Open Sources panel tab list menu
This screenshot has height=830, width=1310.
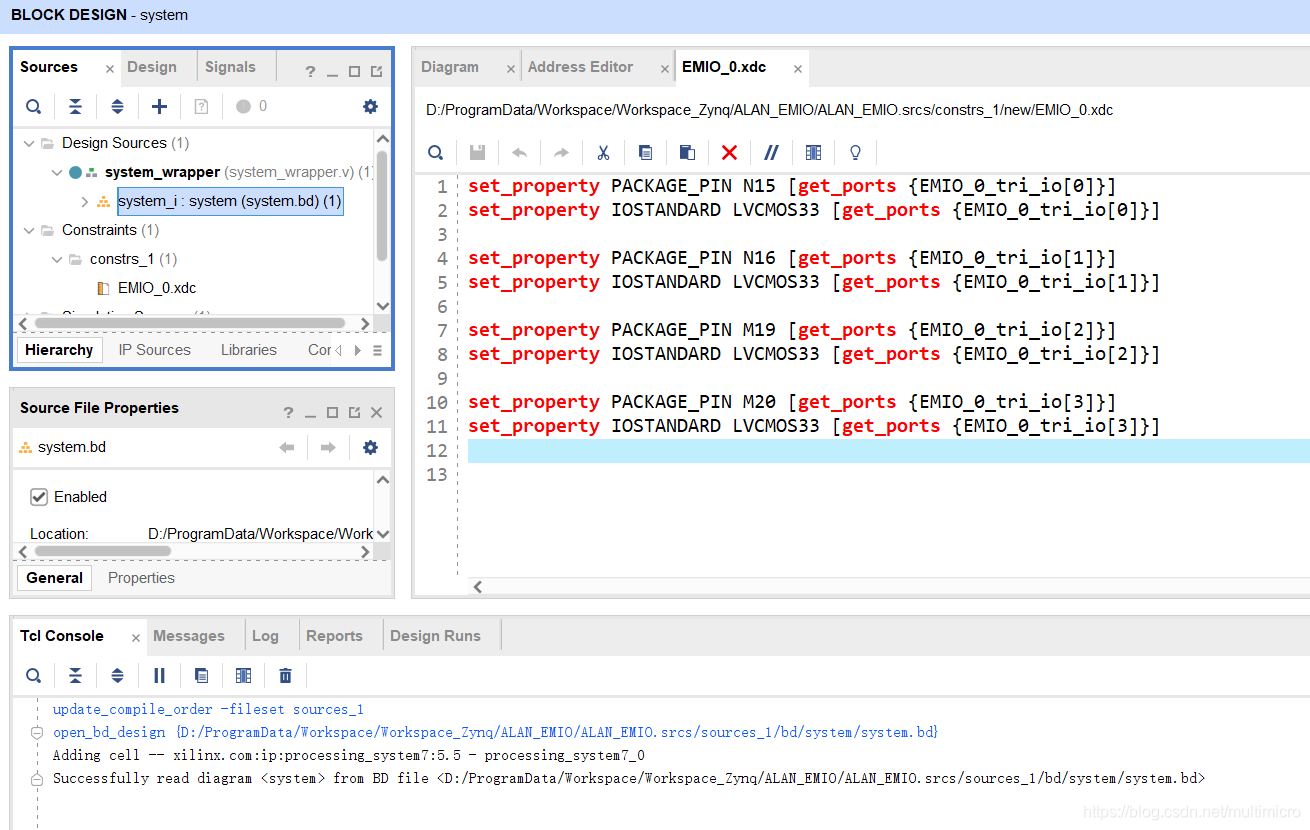tap(377, 350)
